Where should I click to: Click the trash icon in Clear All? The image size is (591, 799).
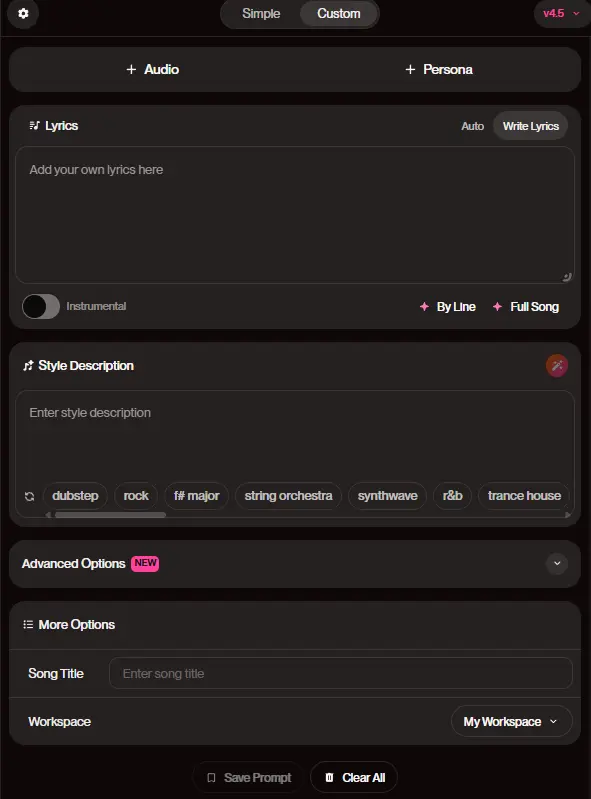pos(329,778)
